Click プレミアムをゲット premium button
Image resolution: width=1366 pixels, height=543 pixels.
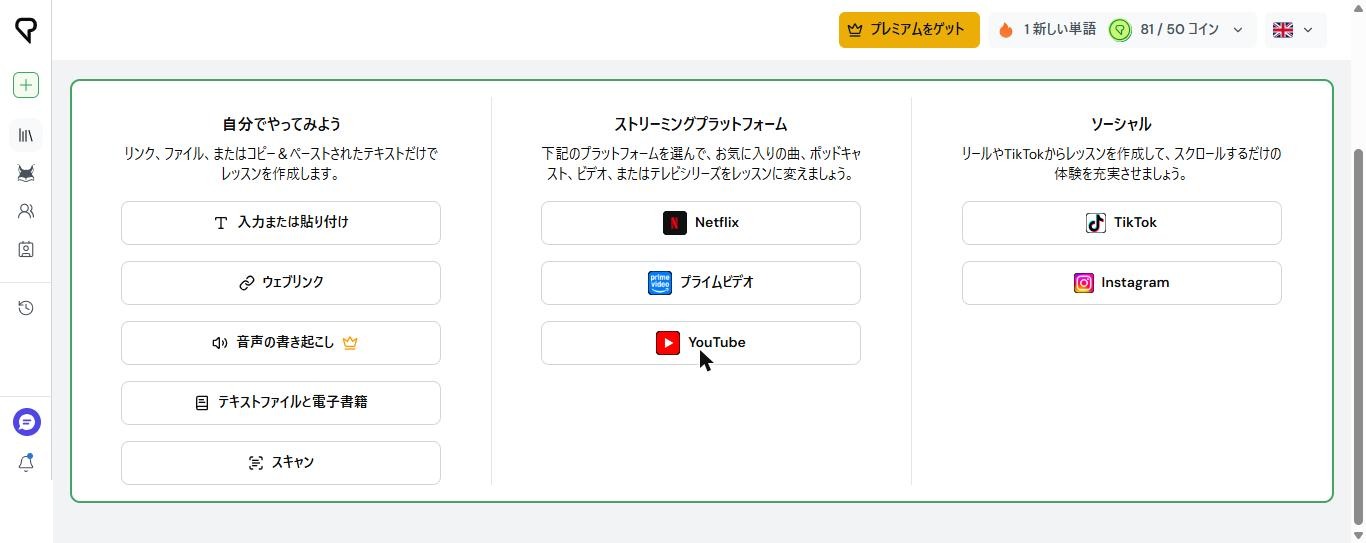909,30
